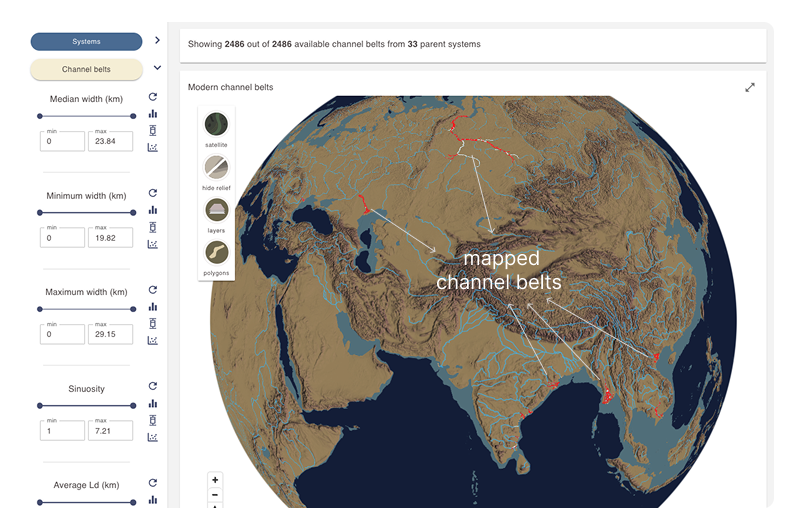
Task: Show Median width scatter plot
Action: pyautogui.click(x=153, y=147)
